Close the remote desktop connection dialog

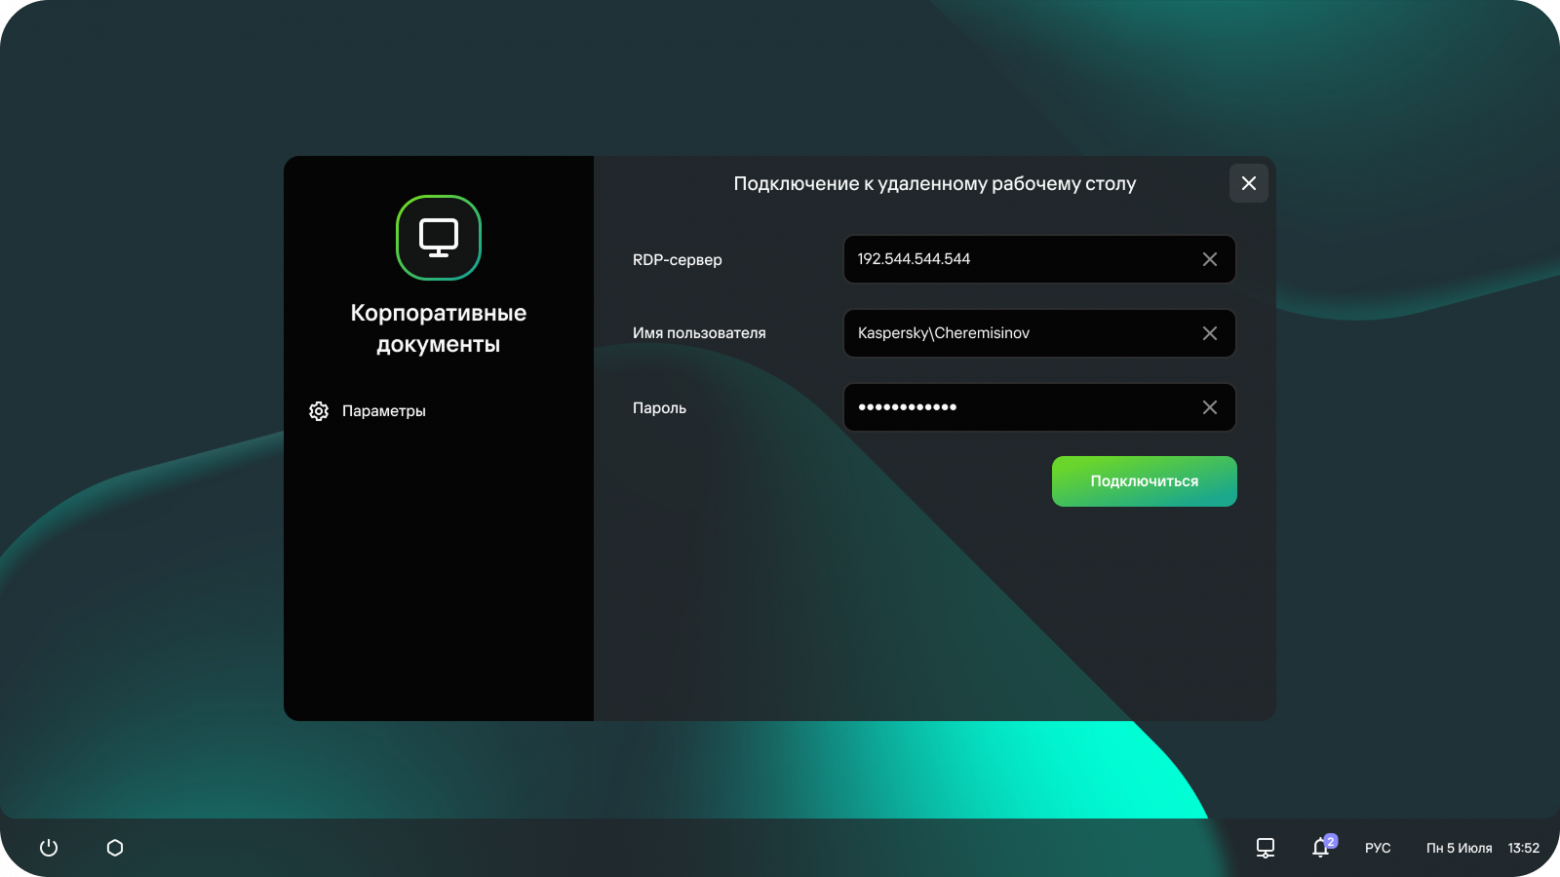1249,183
